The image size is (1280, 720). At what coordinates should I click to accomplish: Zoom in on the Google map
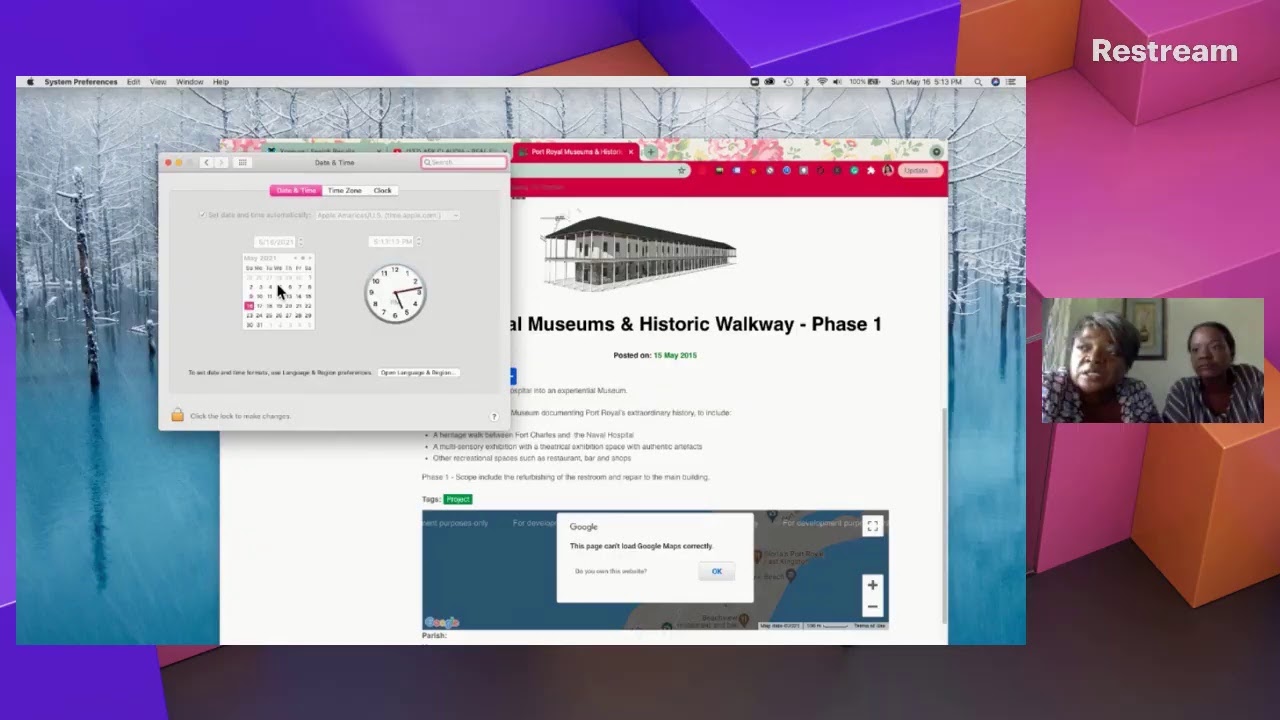coord(872,585)
